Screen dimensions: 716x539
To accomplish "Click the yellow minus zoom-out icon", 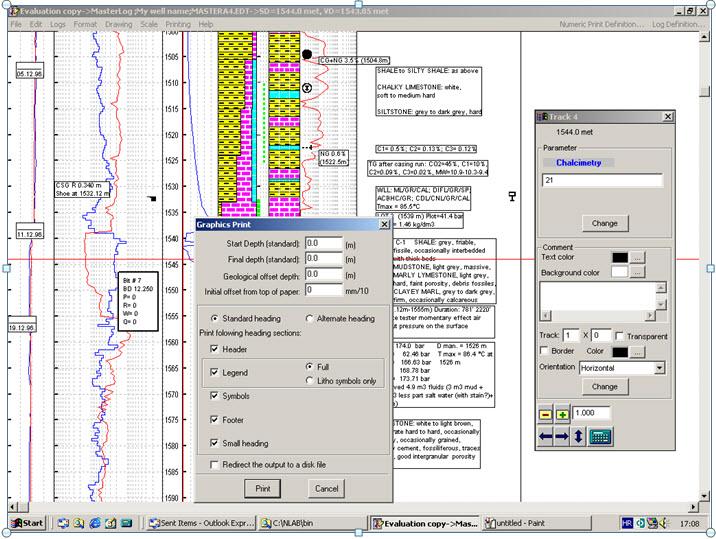I will (x=546, y=412).
